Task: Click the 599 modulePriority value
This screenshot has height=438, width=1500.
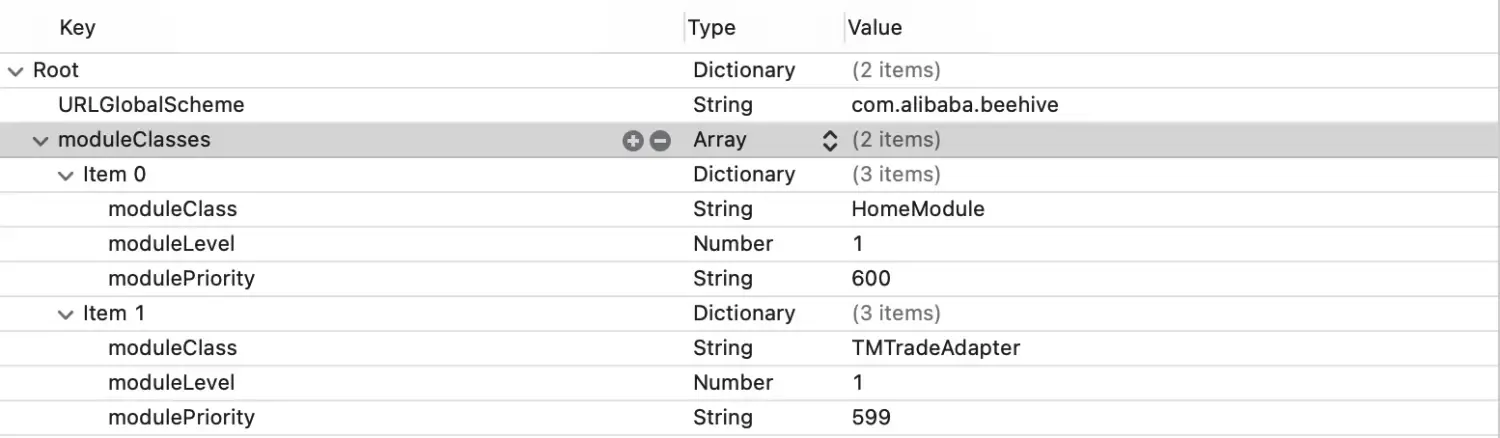Action: [870, 417]
